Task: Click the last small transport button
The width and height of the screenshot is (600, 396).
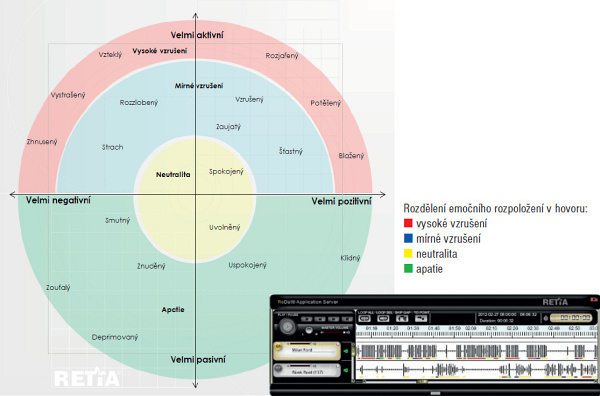Action: point(347,319)
